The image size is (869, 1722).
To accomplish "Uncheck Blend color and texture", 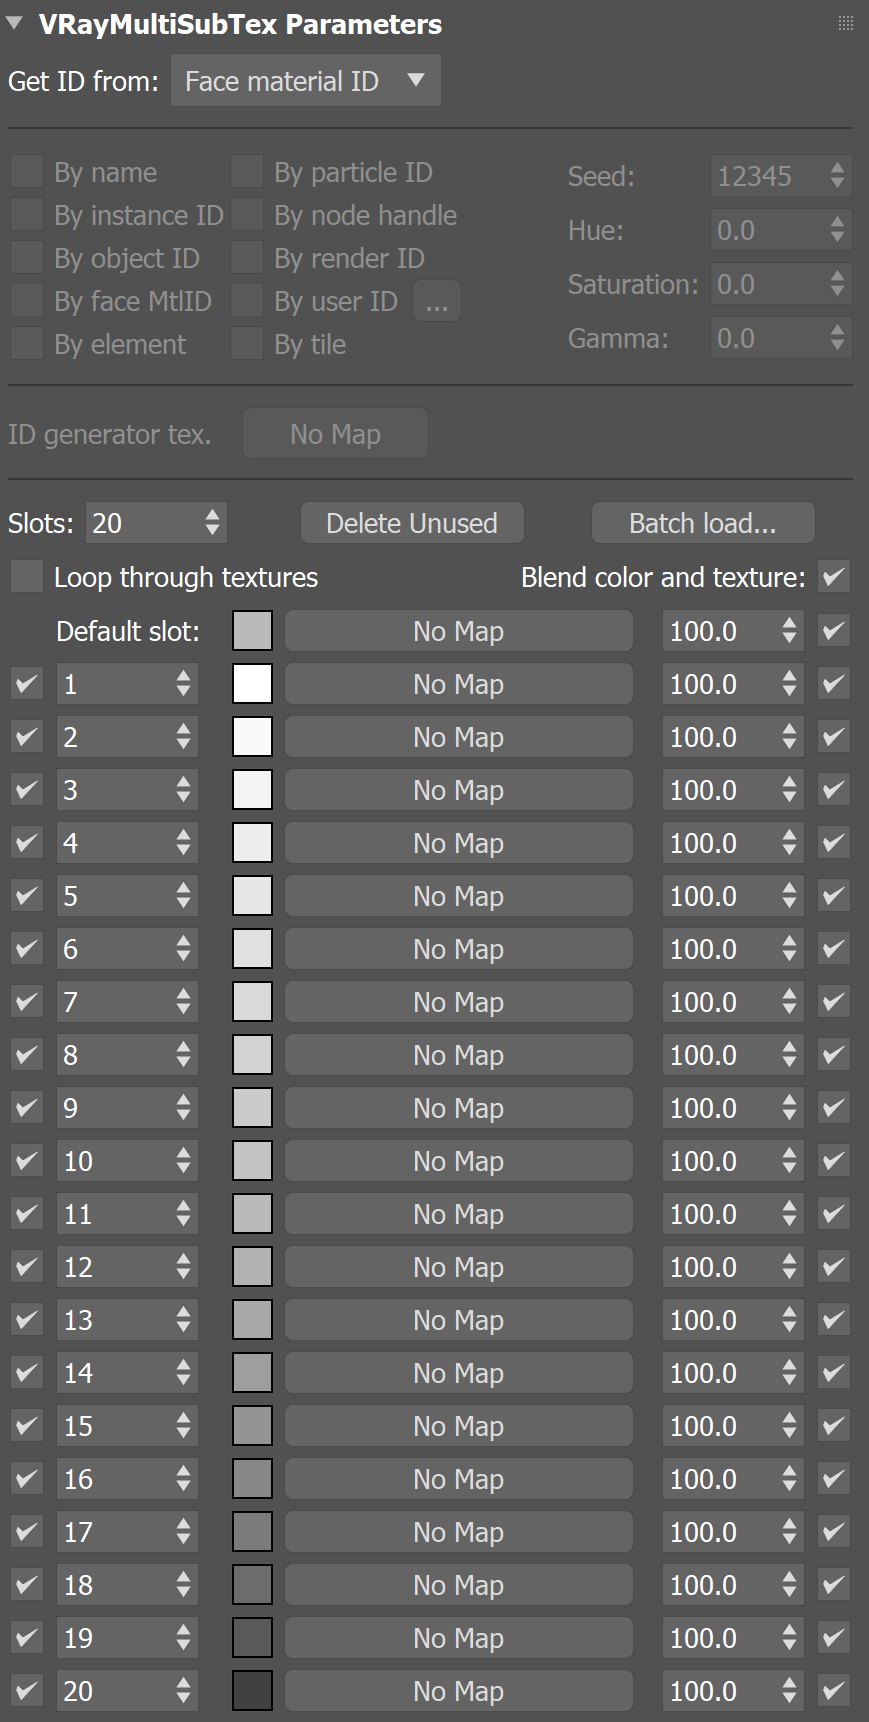I will 833,577.
